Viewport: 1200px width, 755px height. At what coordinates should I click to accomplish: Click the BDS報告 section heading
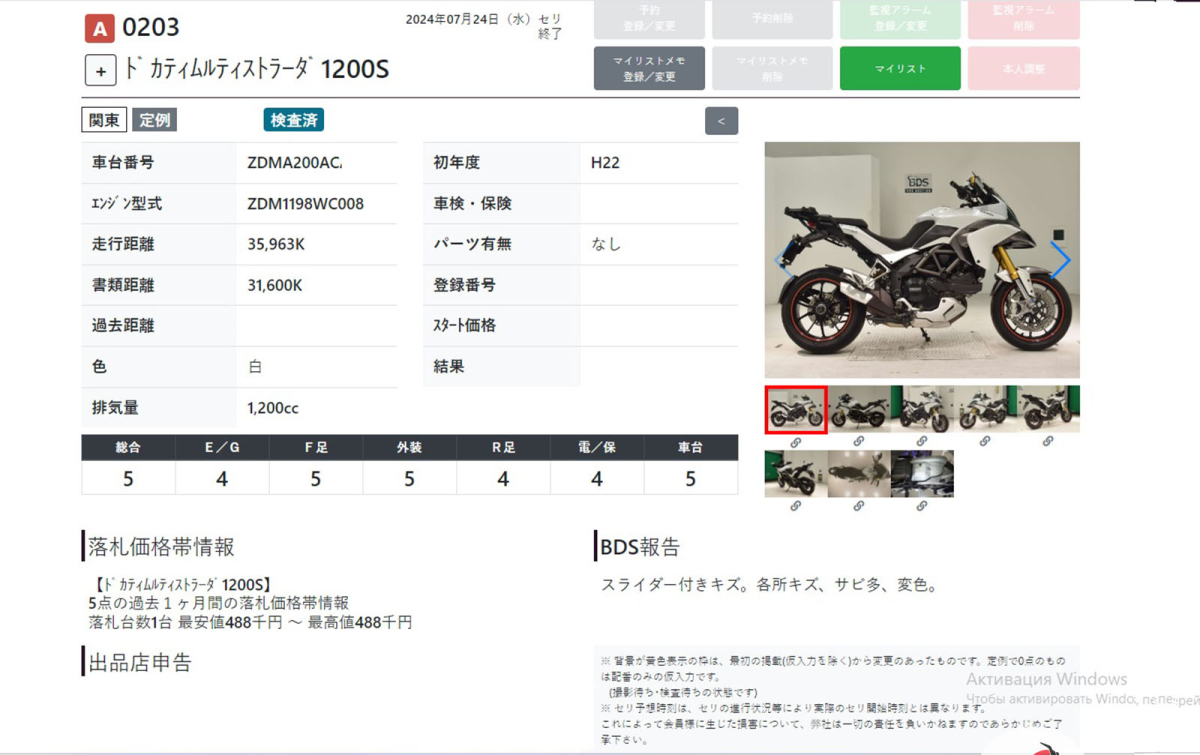[640, 547]
